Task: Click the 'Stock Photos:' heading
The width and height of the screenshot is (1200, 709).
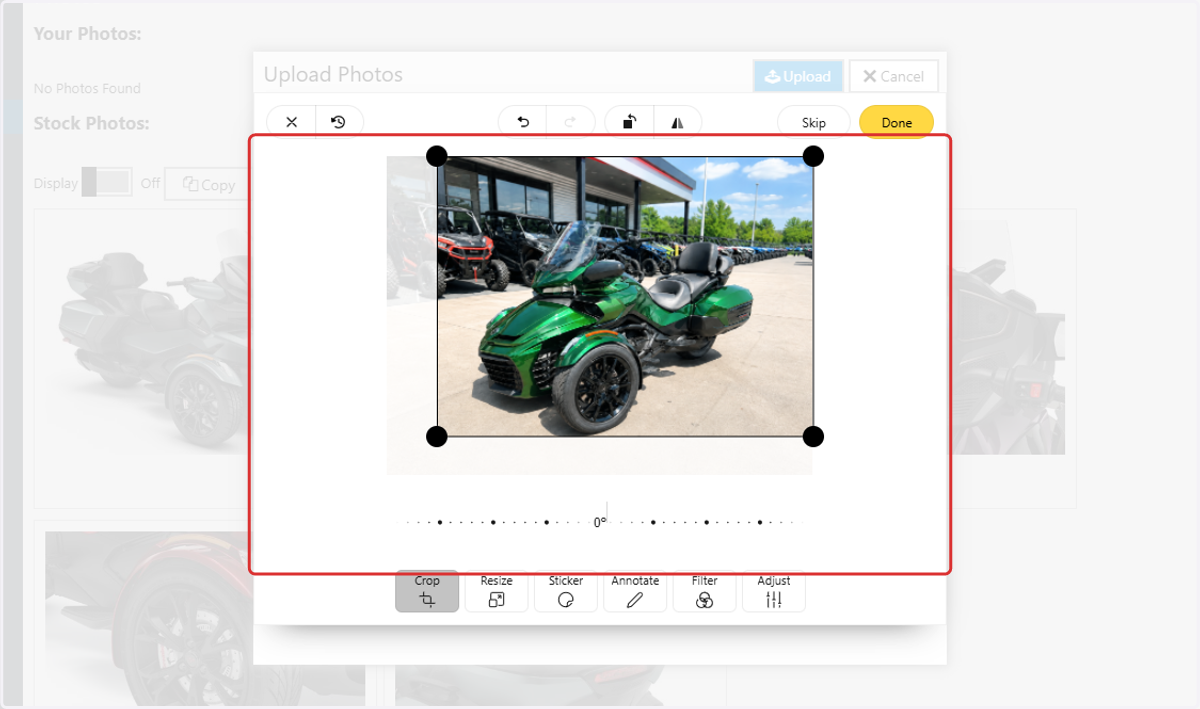Action: 91,123
